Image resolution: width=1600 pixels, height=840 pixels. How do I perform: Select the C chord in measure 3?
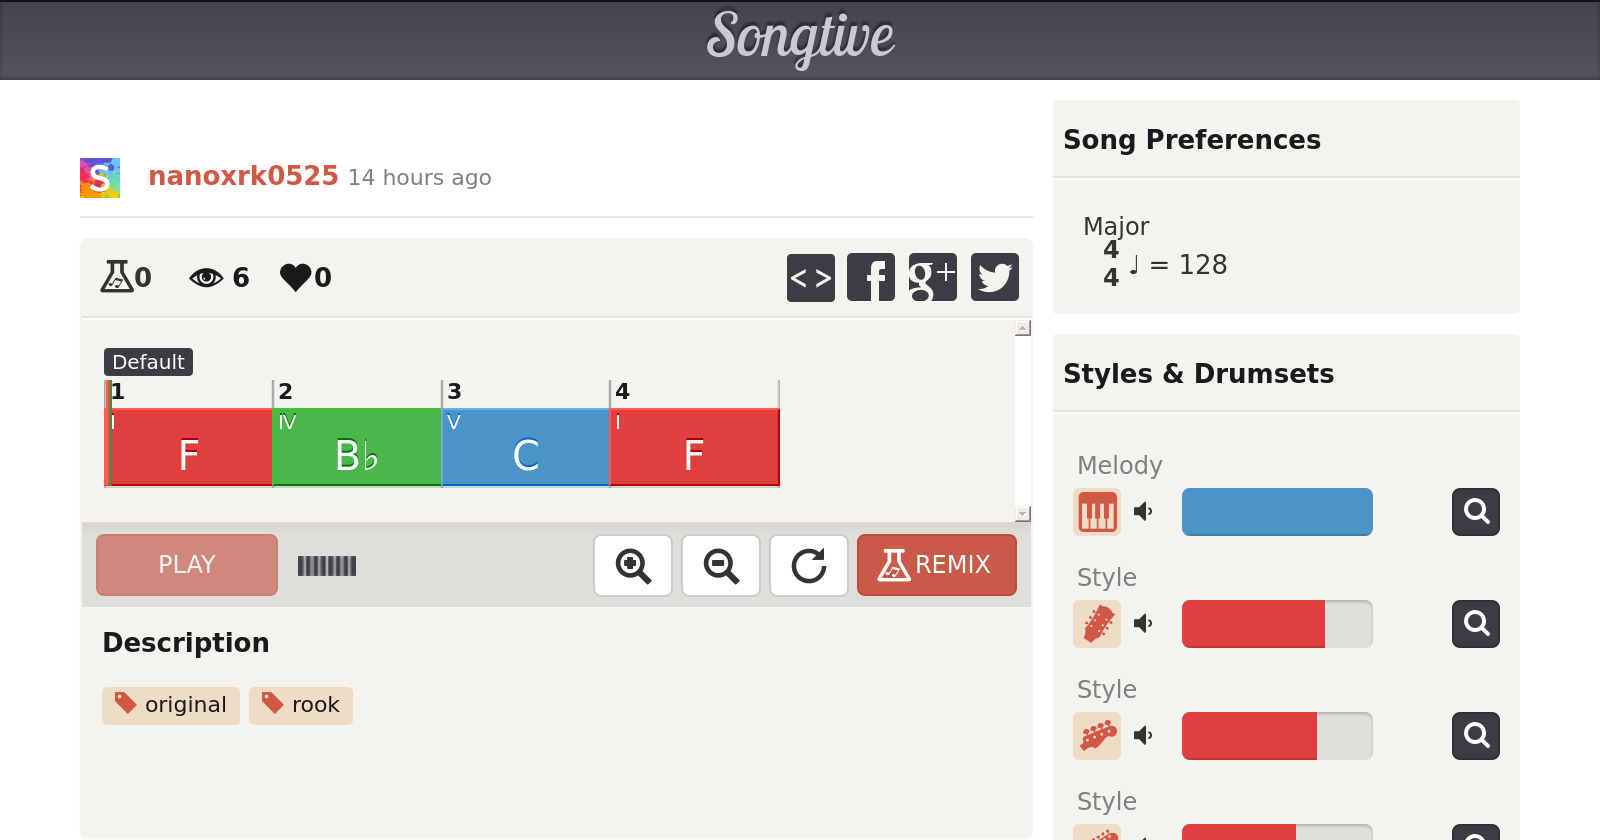(x=526, y=448)
